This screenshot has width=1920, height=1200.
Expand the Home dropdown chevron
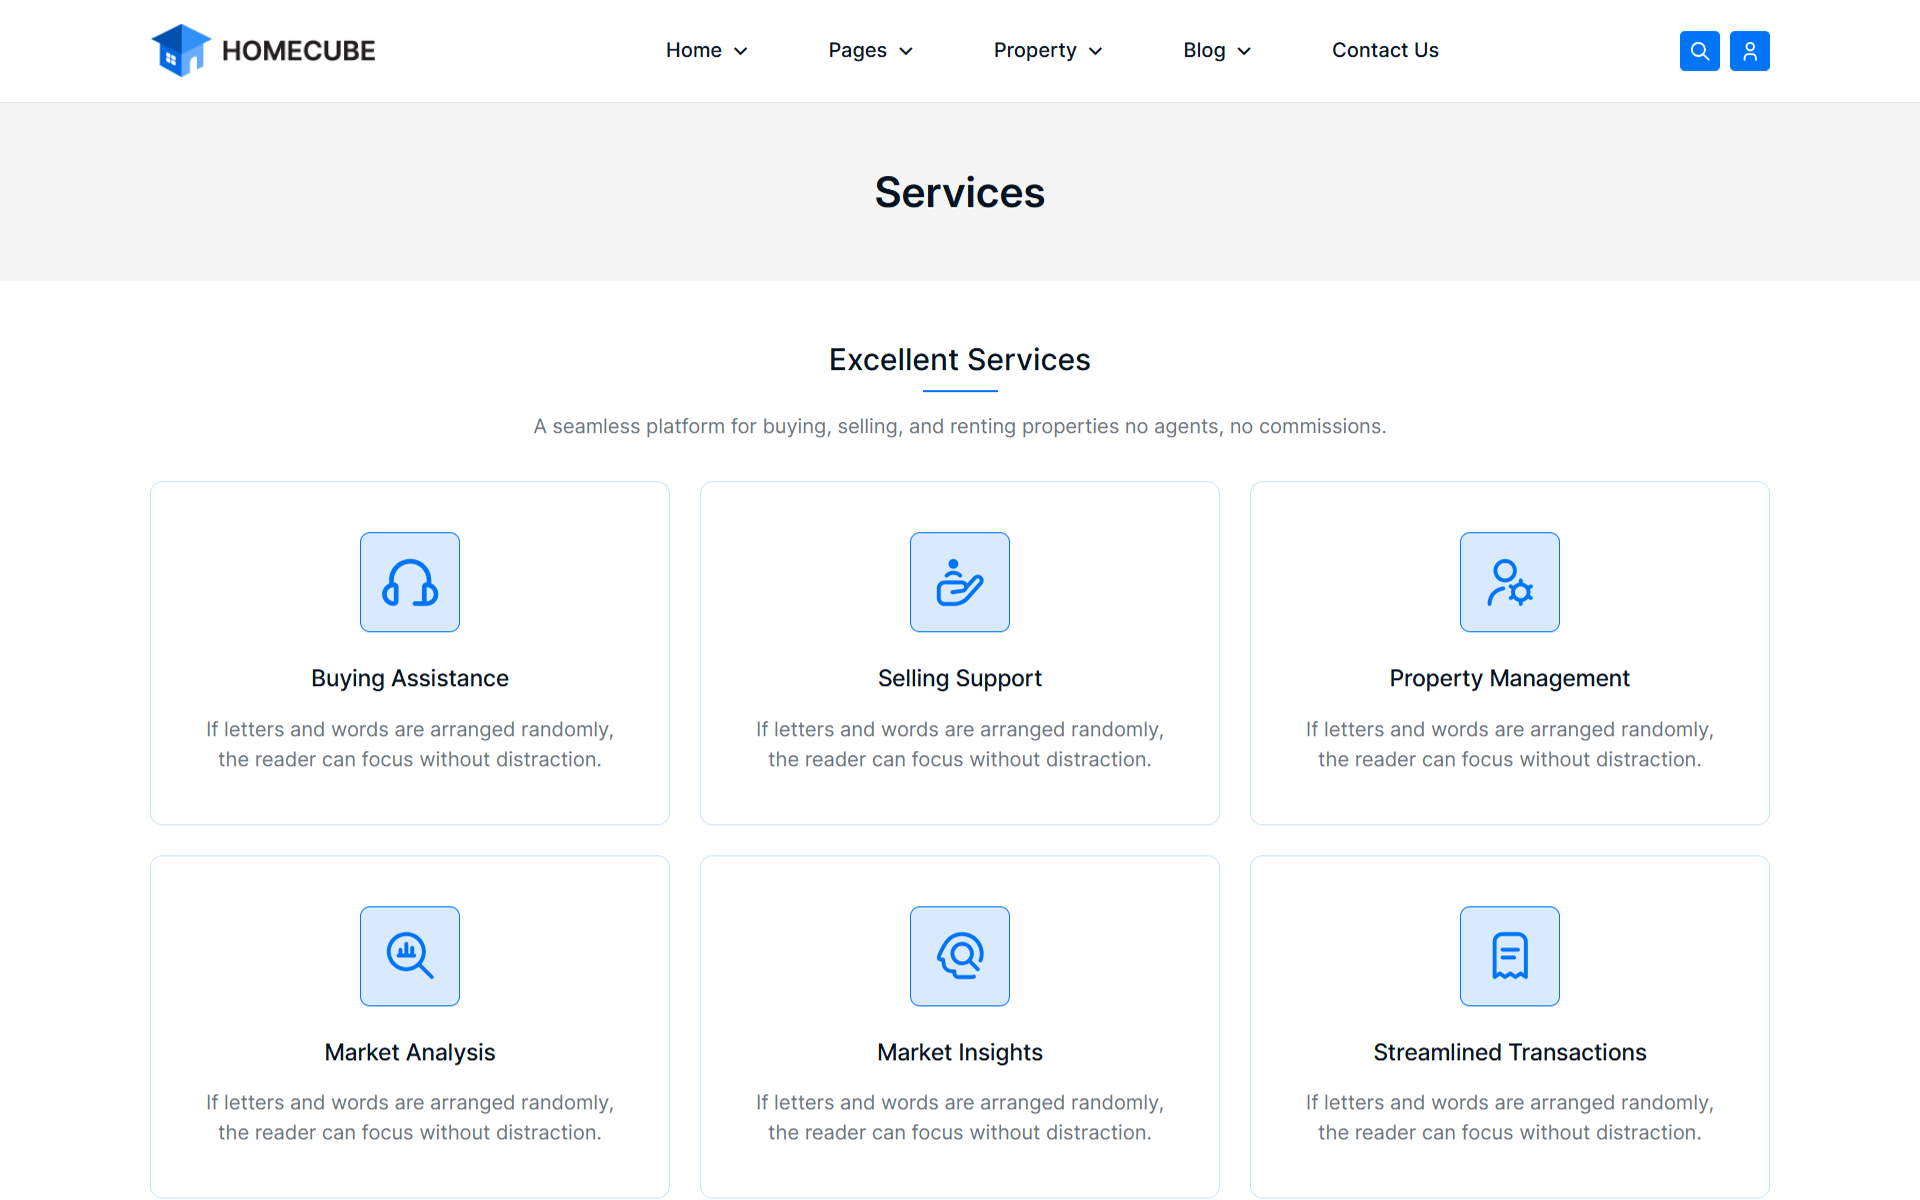[741, 51]
